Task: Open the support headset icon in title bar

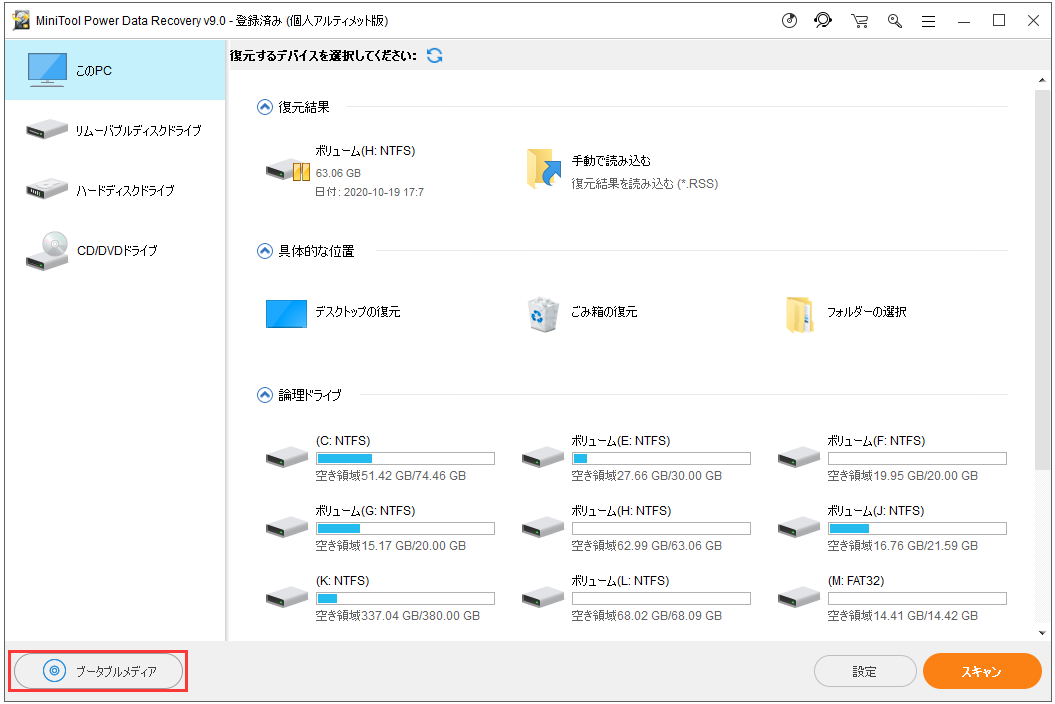Action: click(x=823, y=20)
